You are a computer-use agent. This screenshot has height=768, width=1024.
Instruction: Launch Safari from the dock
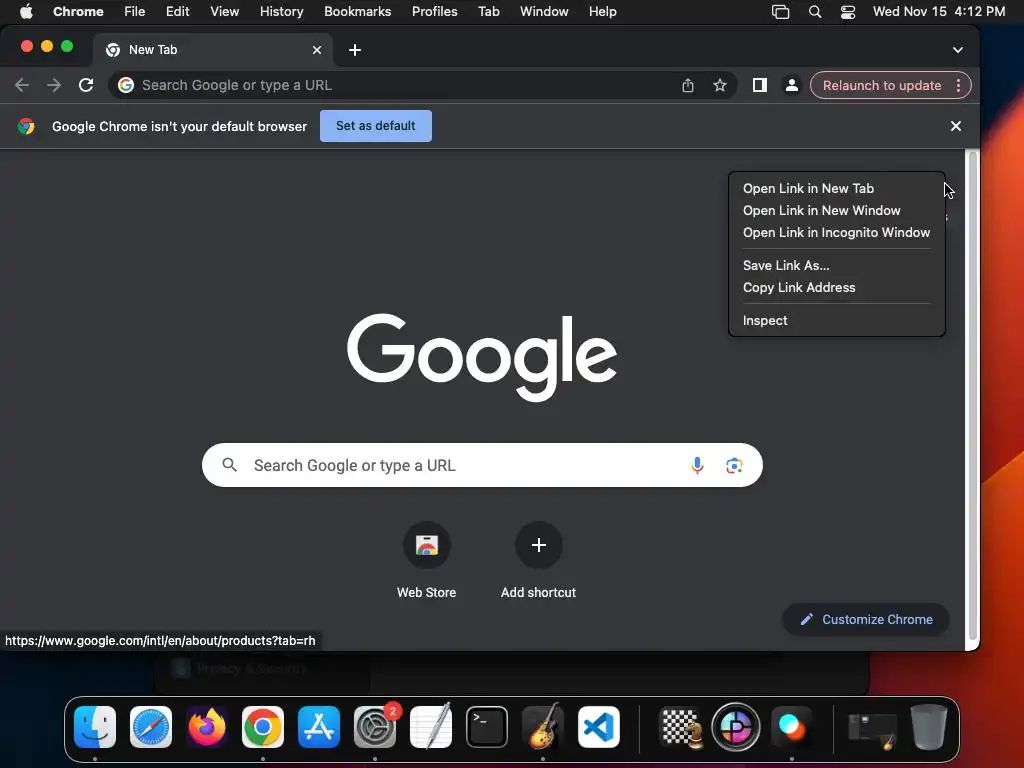coord(151,727)
